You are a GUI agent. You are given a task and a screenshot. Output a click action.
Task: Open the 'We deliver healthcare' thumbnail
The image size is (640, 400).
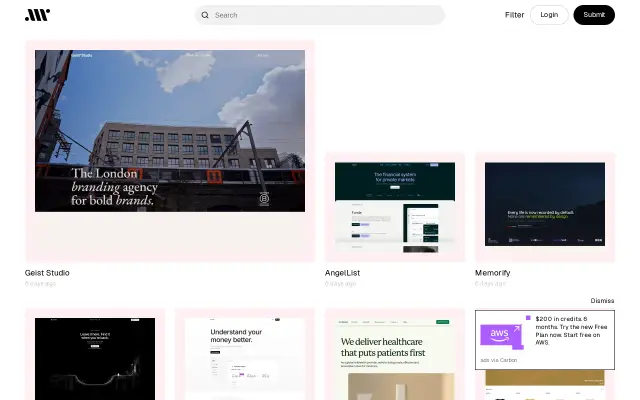(x=395, y=354)
